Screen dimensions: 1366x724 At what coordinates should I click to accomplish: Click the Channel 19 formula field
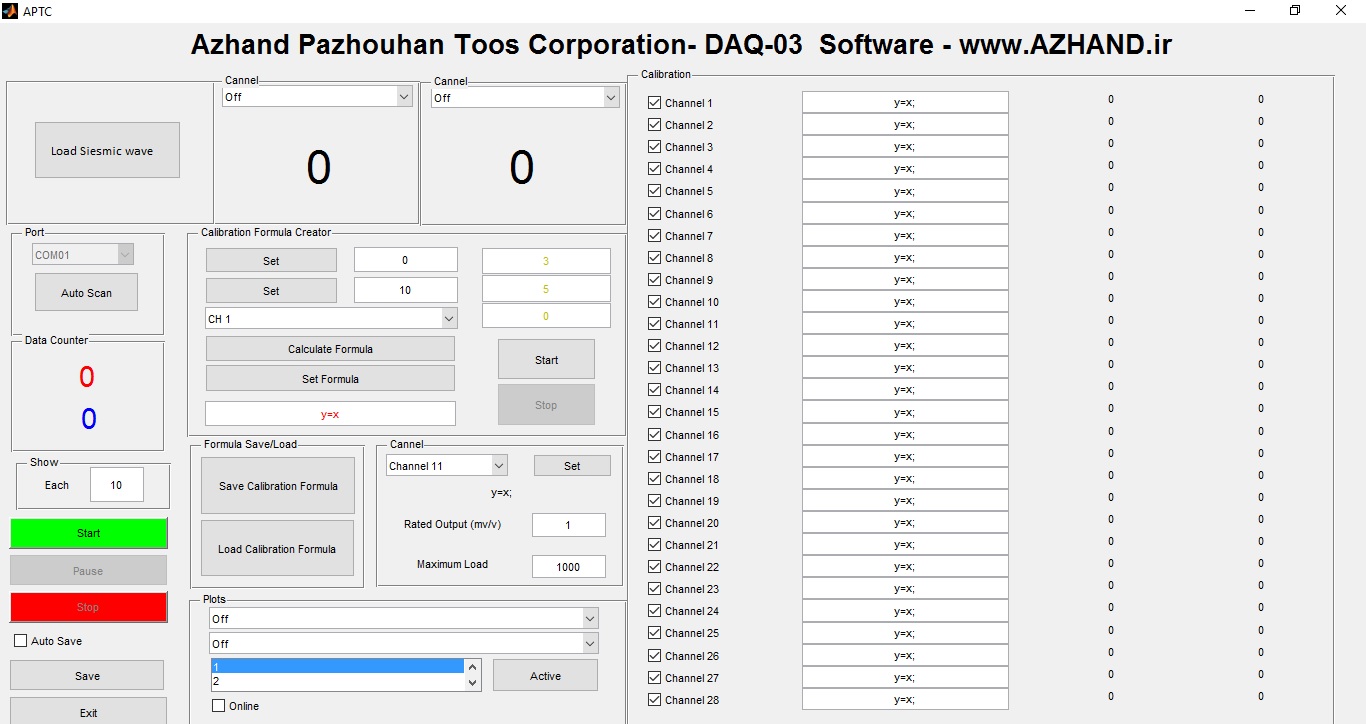click(x=905, y=500)
